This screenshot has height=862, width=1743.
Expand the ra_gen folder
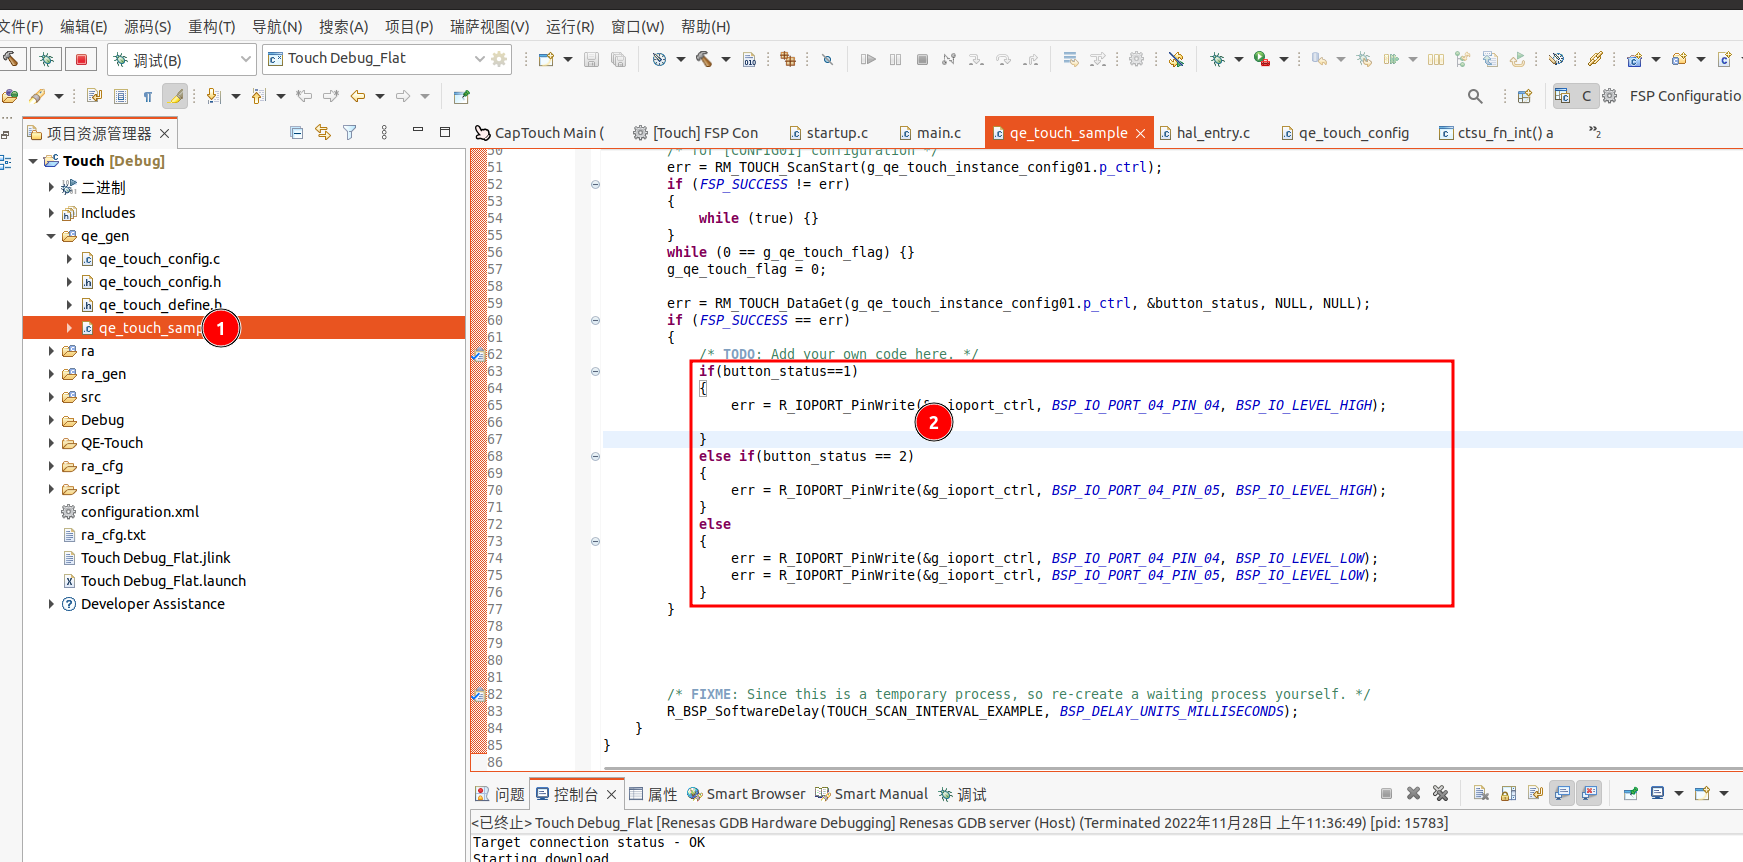point(51,374)
